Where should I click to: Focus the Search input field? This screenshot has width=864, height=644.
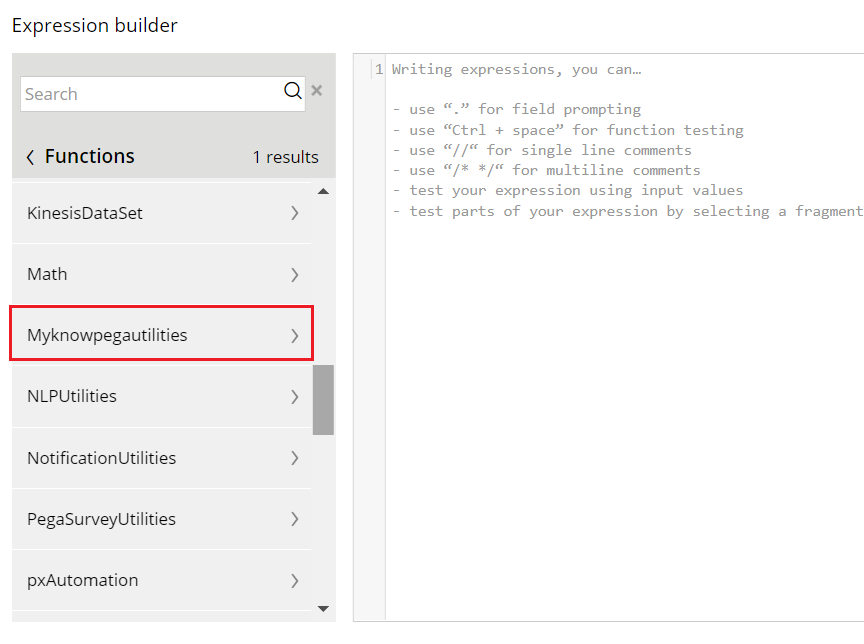[x=152, y=94]
